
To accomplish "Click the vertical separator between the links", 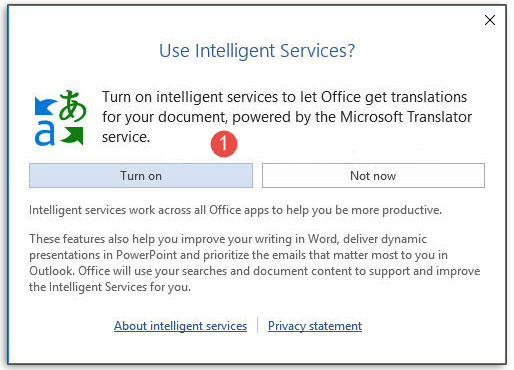I will point(257,325).
